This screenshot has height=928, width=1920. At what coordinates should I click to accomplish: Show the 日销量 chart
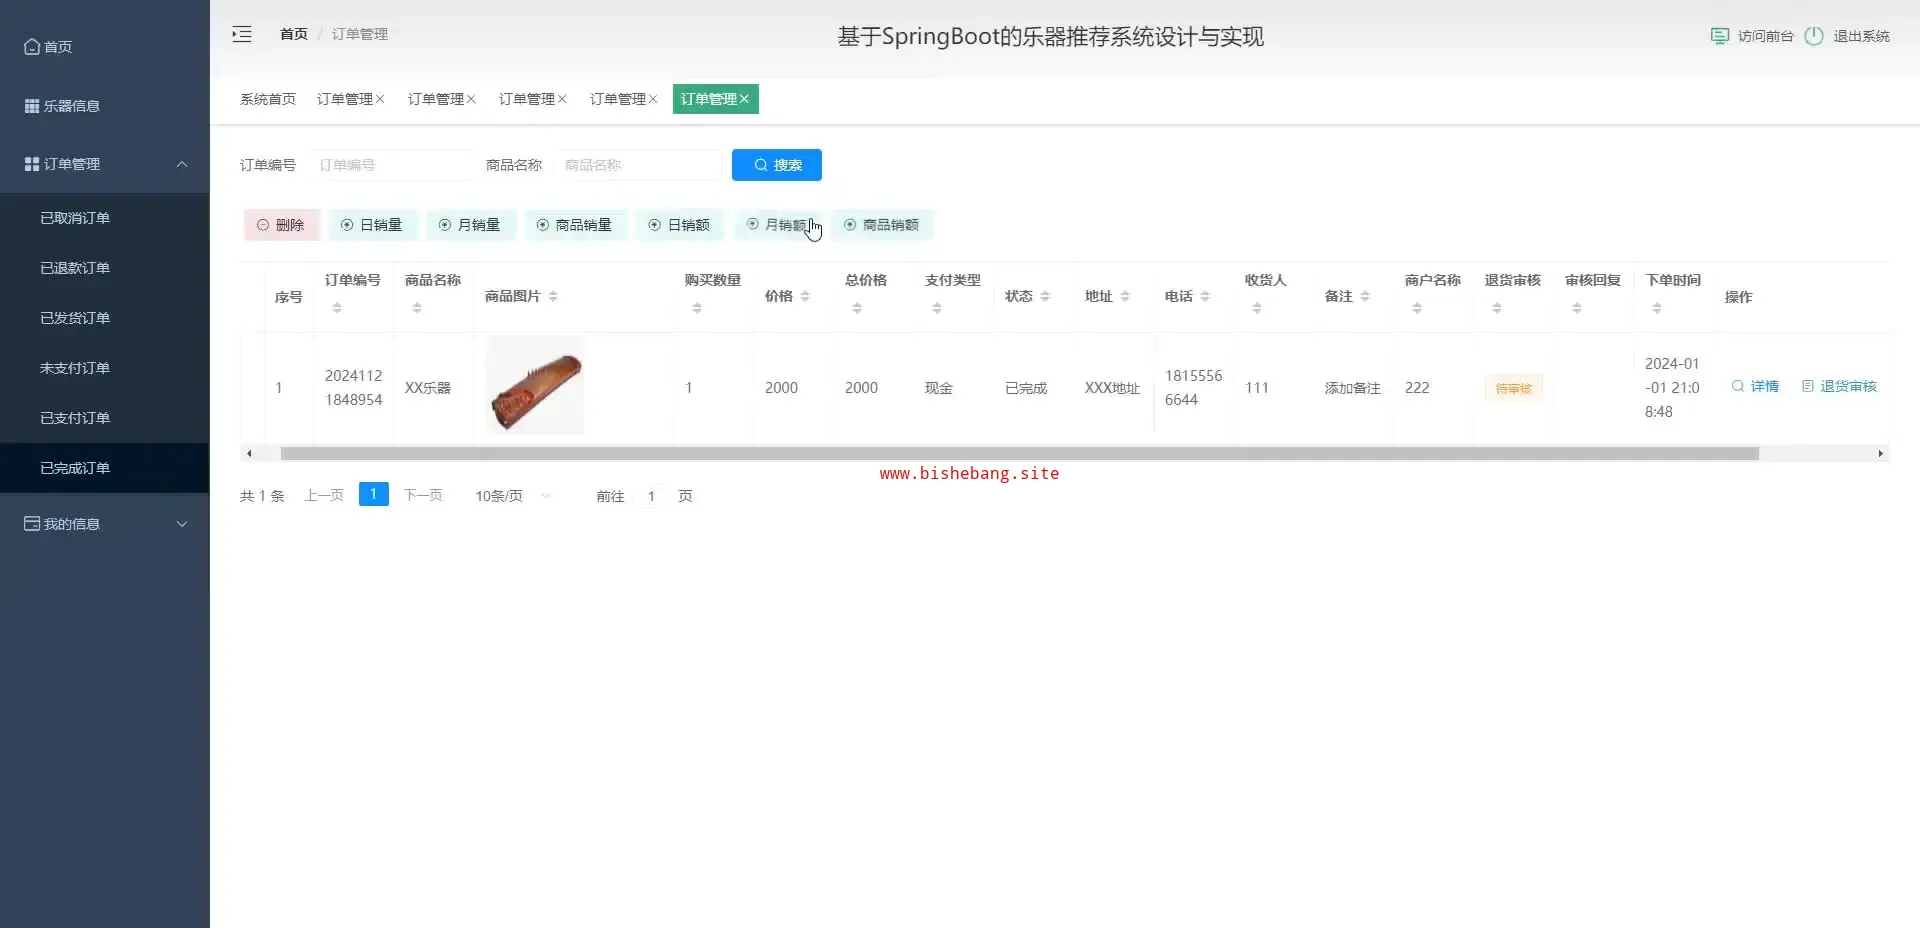(x=372, y=225)
